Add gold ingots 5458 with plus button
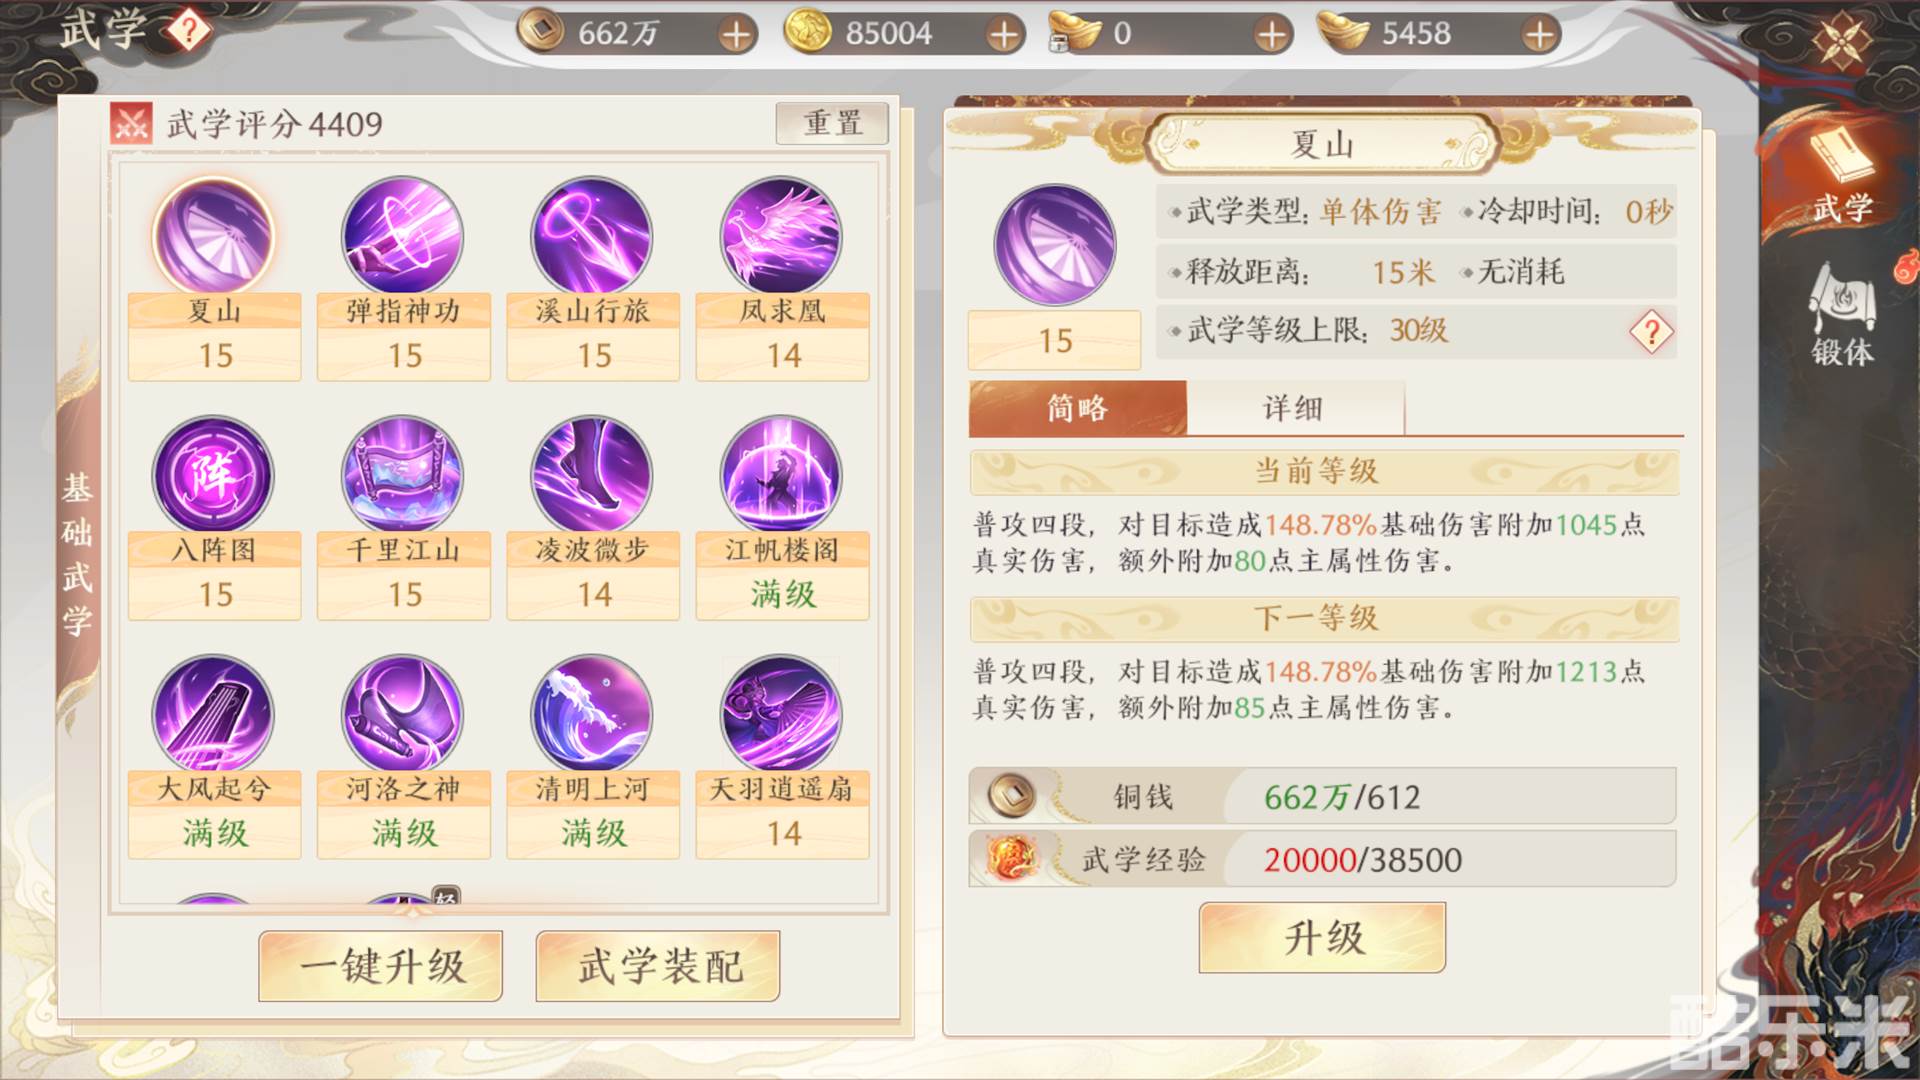 [1540, 35]
